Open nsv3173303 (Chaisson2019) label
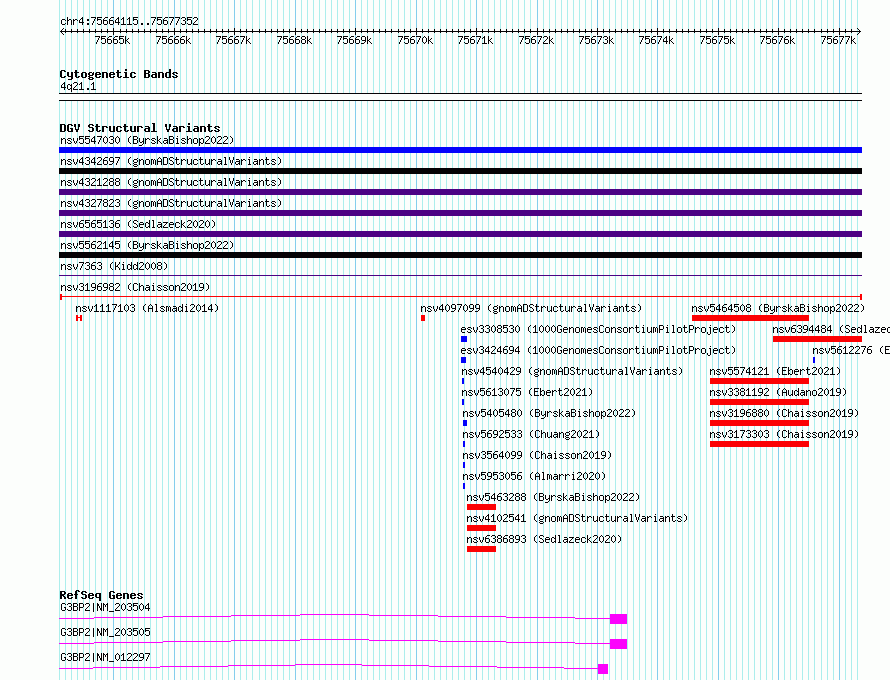 point(784,434)
